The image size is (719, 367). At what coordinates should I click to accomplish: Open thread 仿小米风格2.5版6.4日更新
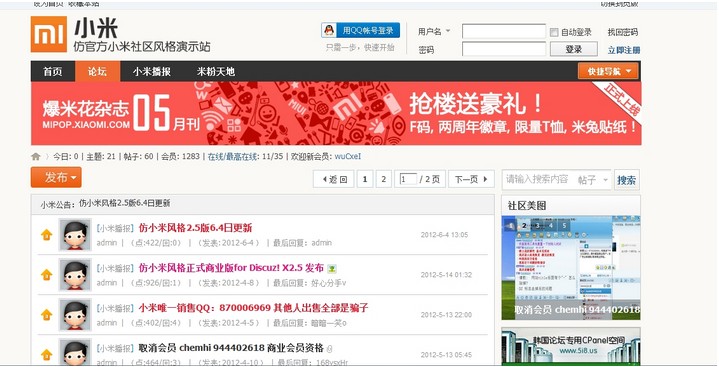tap(195, 228)
